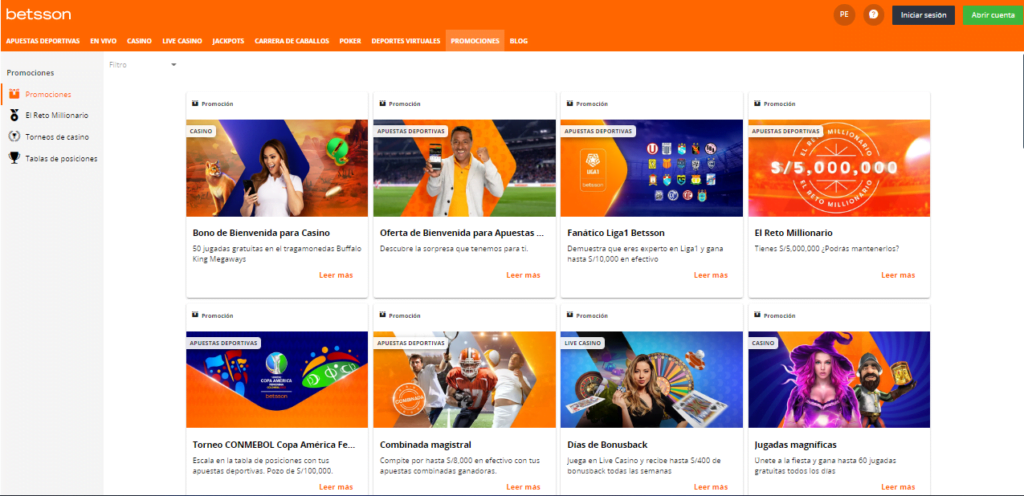The width and height of the screenshot is (1024, 496).
Task: Open the Días de Bonusback banner image
Action: pos(652,379)
